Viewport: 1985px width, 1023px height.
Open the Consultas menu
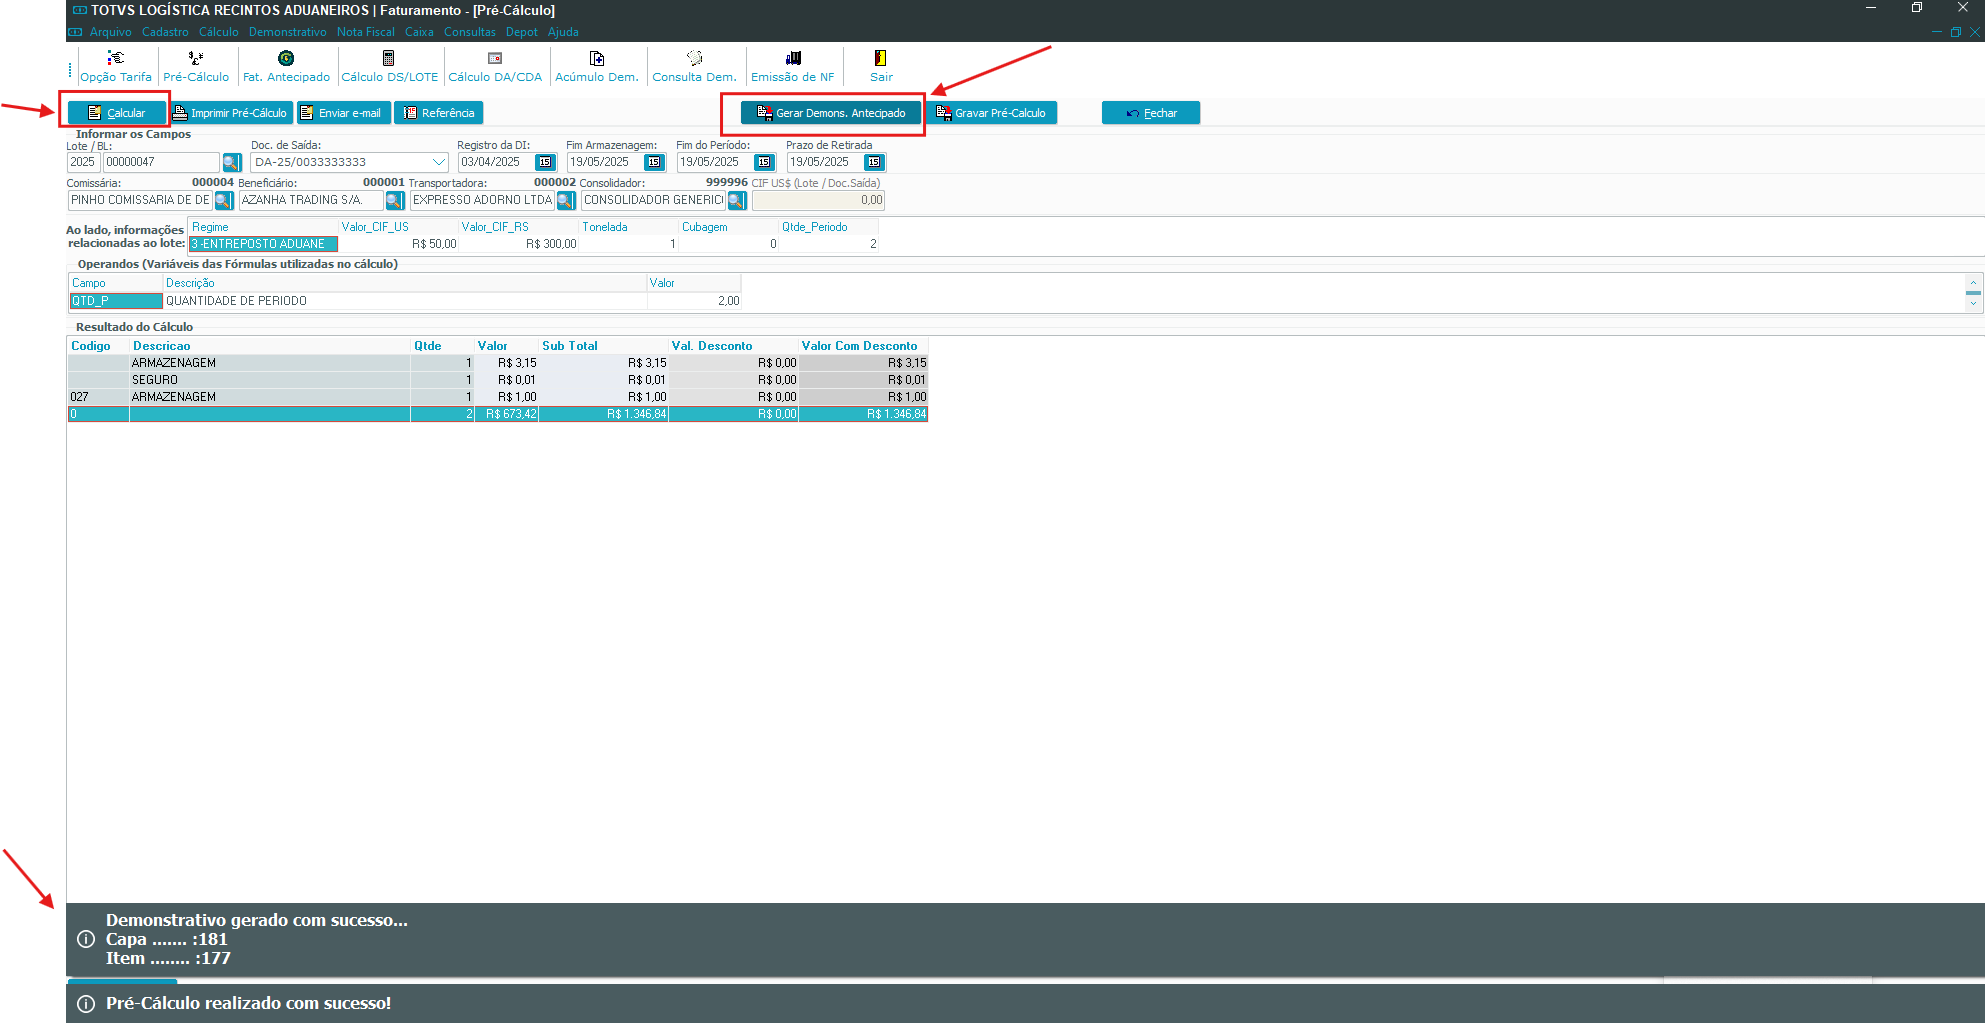pos(469,32)
